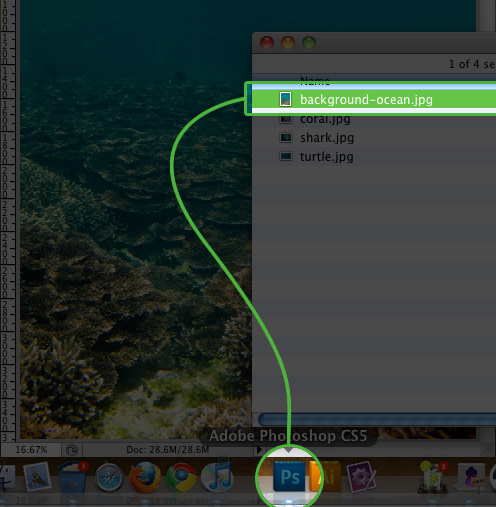Open Google Chrome from the dock
Image resolution: width=496 pixels, height=507 pixels.
[x=181, y=477]
